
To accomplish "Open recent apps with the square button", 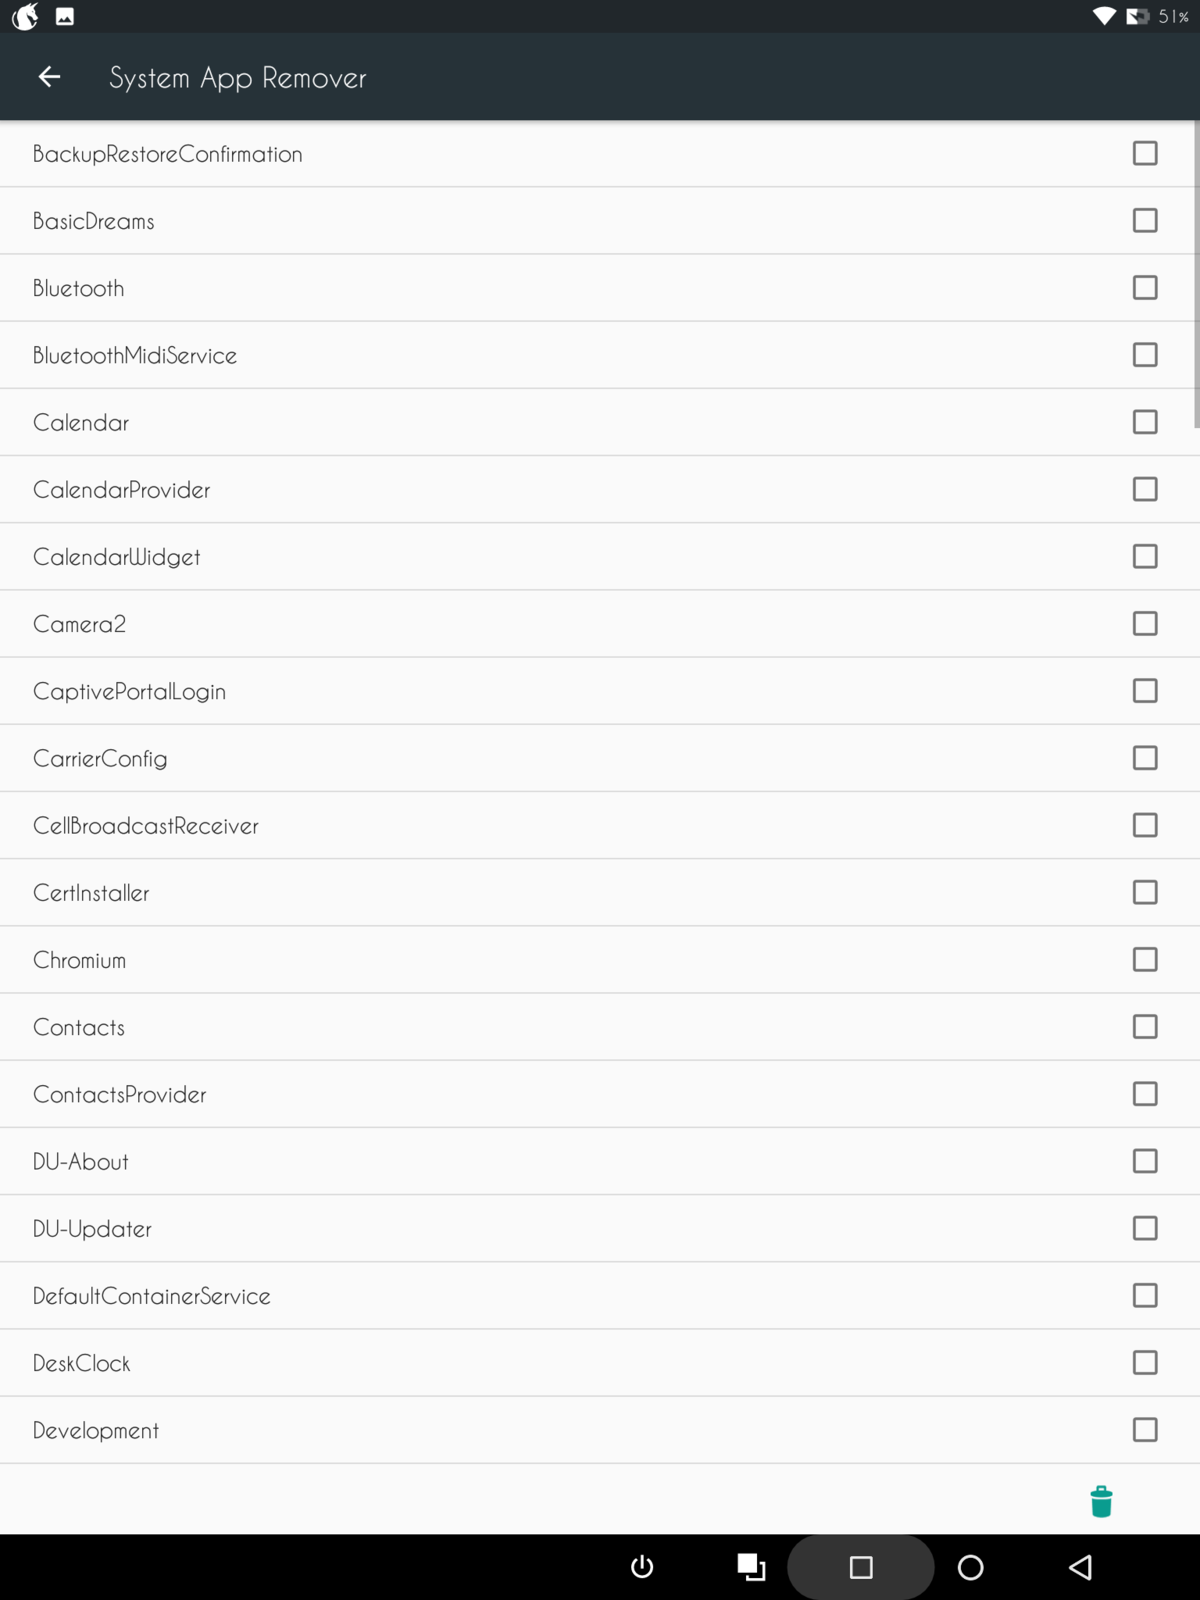I will pos(861,1567).
